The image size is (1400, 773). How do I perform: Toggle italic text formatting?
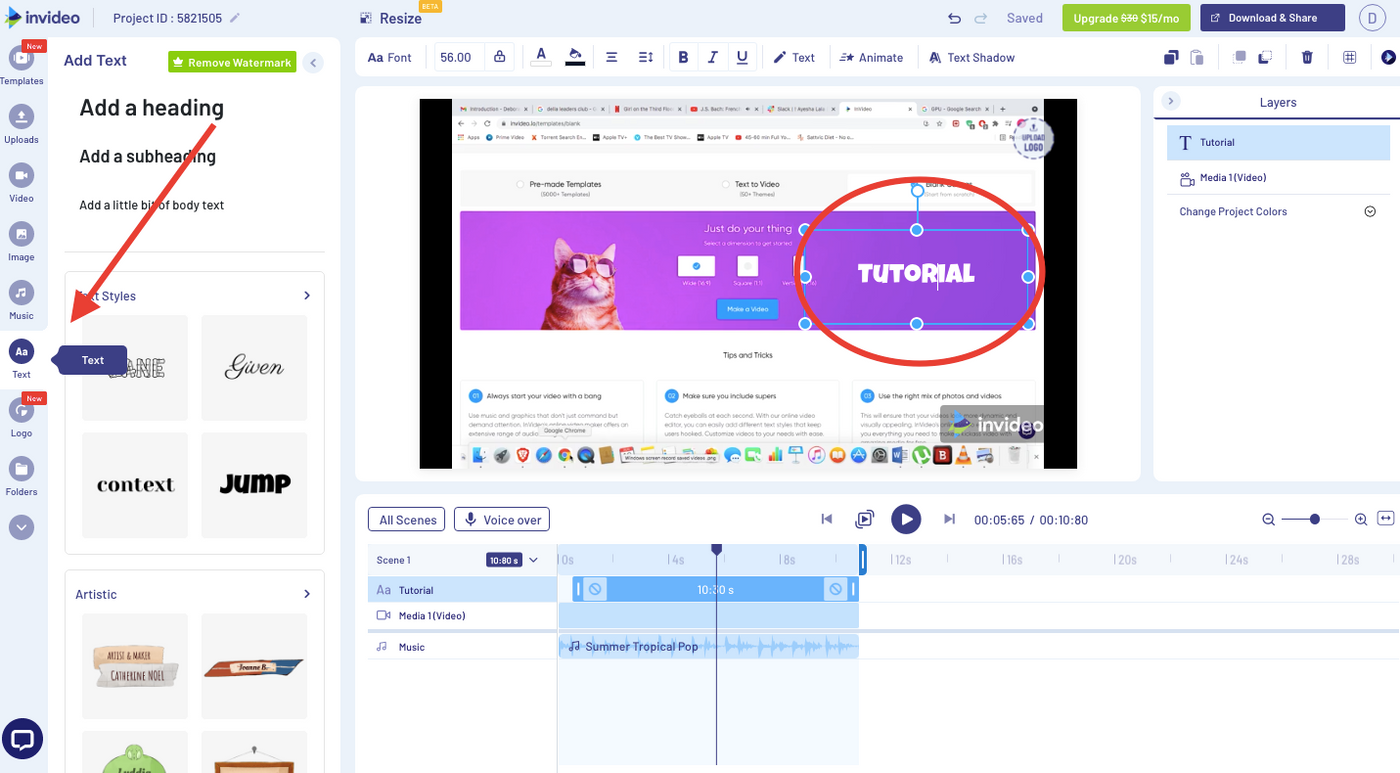(713, 57)
